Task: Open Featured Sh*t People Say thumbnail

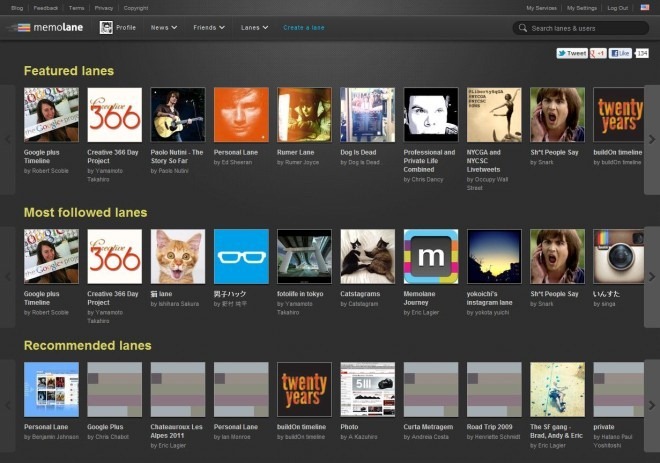Action: (x=558, y=115)
